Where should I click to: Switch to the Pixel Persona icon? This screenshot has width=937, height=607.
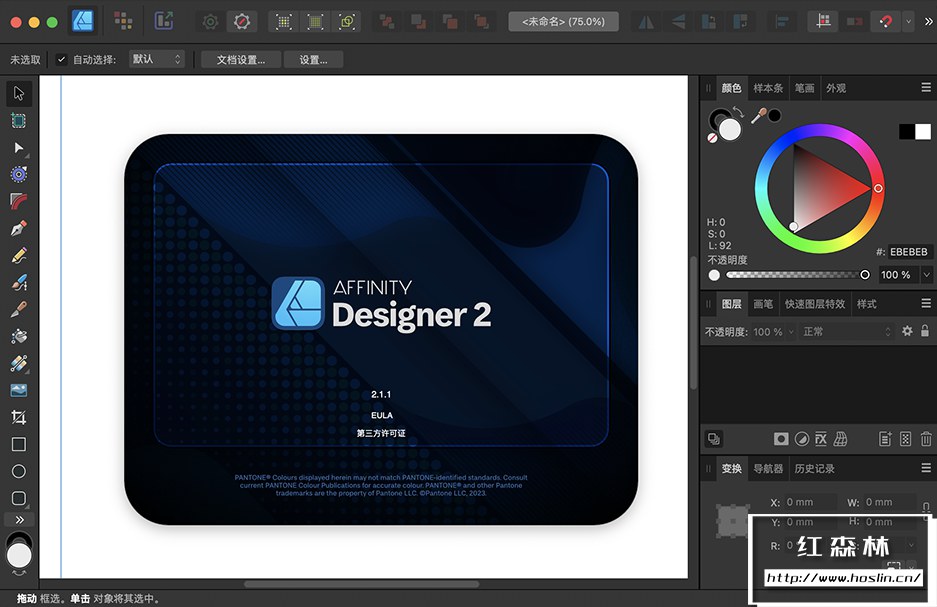coord(122,21)
